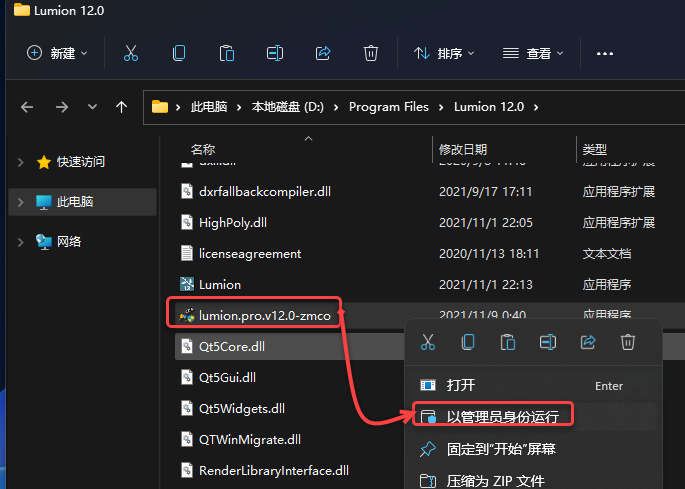The width and height of the screenshot is (685, 489).
Task: Click the date 2021/9/17 17:11
Action: pos(485,191)
